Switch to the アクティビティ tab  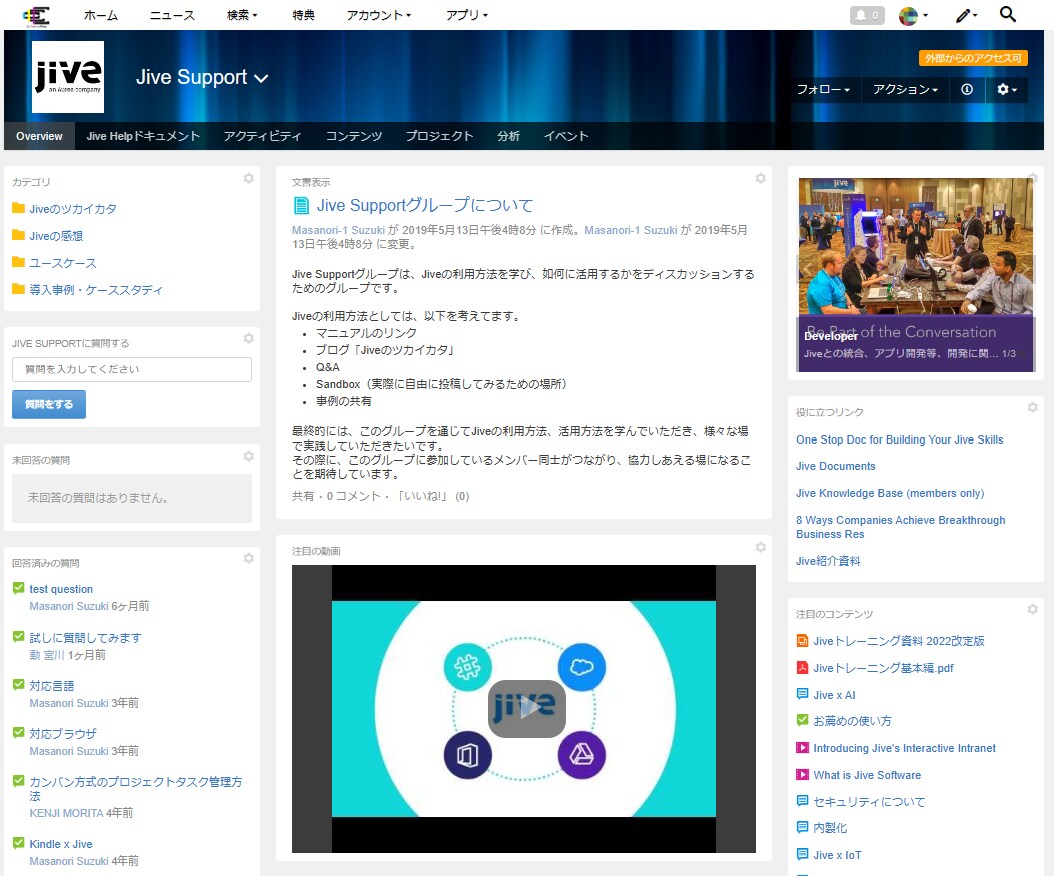coord(262,136)
